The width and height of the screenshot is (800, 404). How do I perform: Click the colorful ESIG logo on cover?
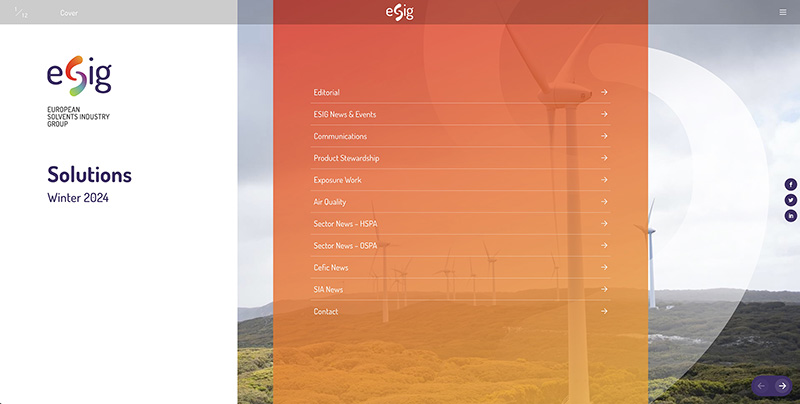(x=79, y=75)
